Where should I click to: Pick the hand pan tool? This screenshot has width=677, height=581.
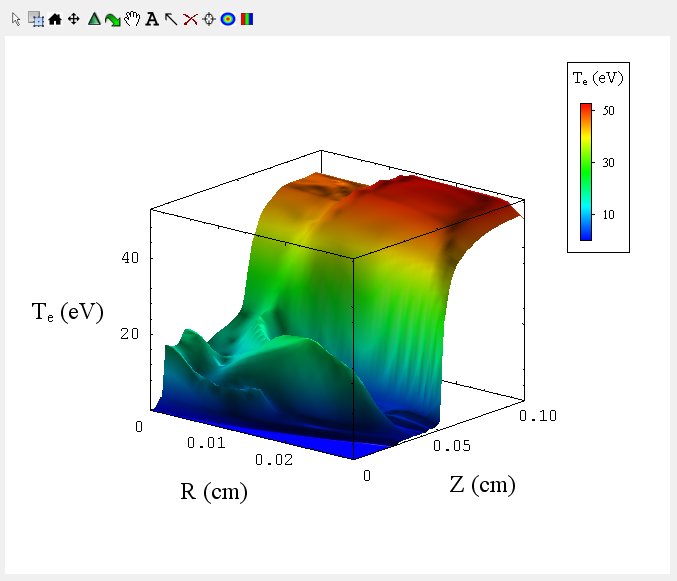pos(132,19)
